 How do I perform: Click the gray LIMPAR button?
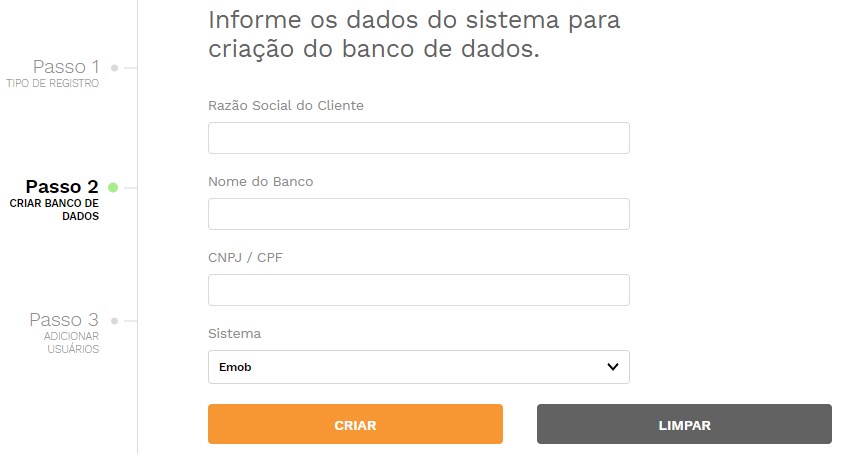tap(684, 424)
